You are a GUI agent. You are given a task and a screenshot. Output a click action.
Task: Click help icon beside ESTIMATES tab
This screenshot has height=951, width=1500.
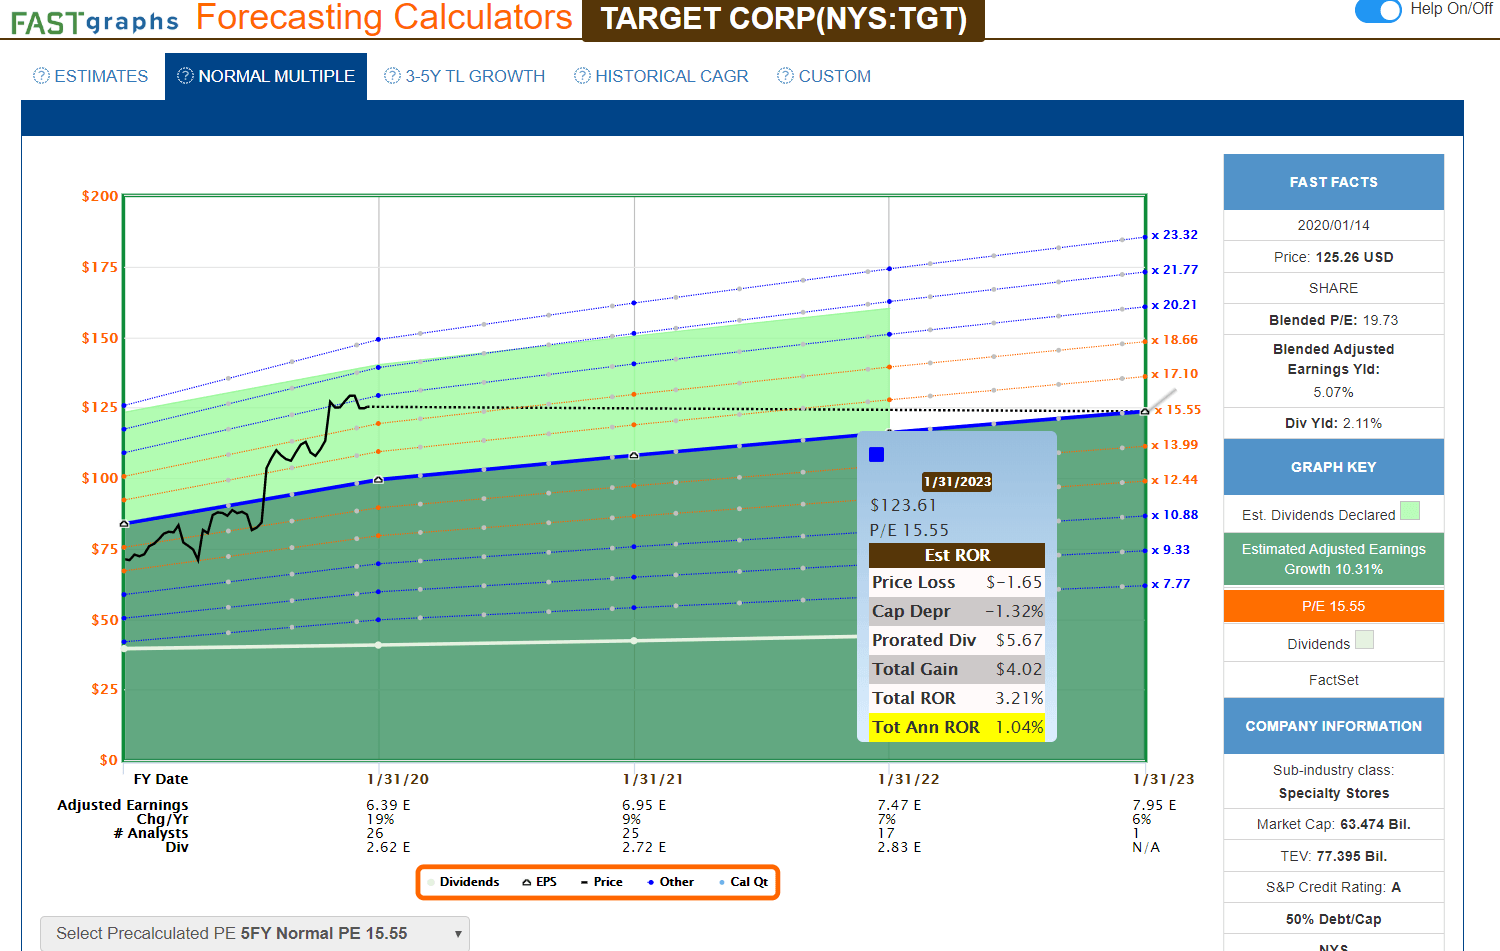pyautogui.click(x=41, y=76)
